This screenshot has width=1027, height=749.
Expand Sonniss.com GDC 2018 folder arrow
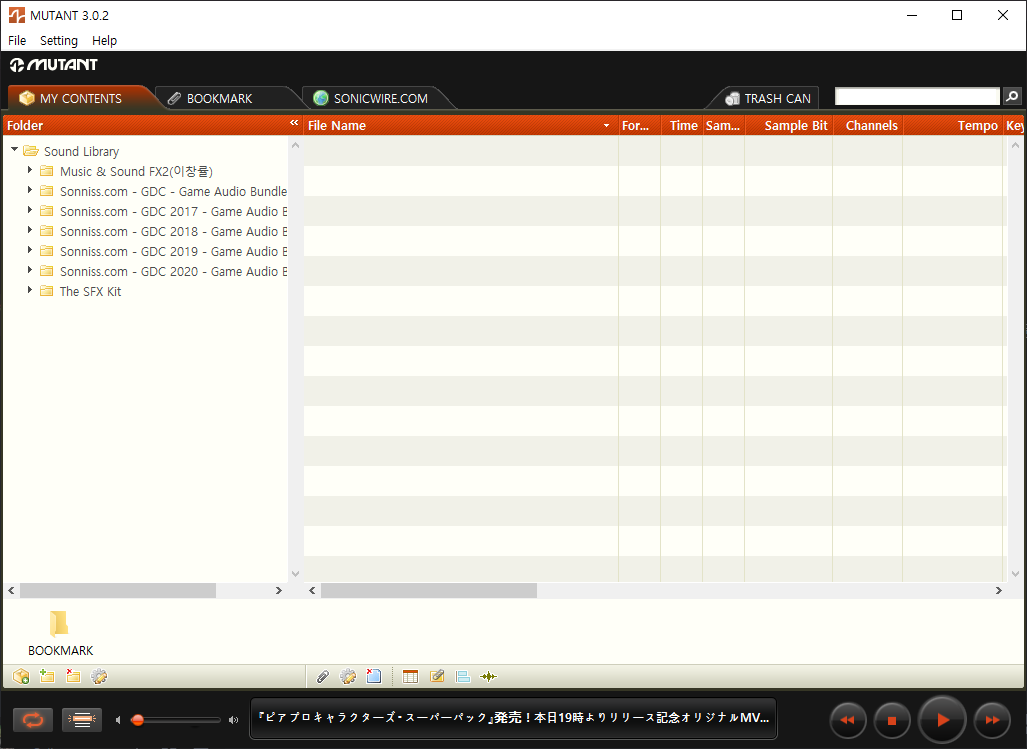pos(29,230)
